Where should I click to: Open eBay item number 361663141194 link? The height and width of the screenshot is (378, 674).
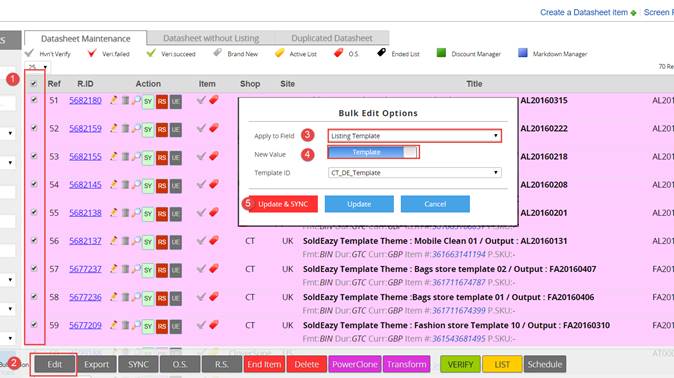tap(459, 255)
